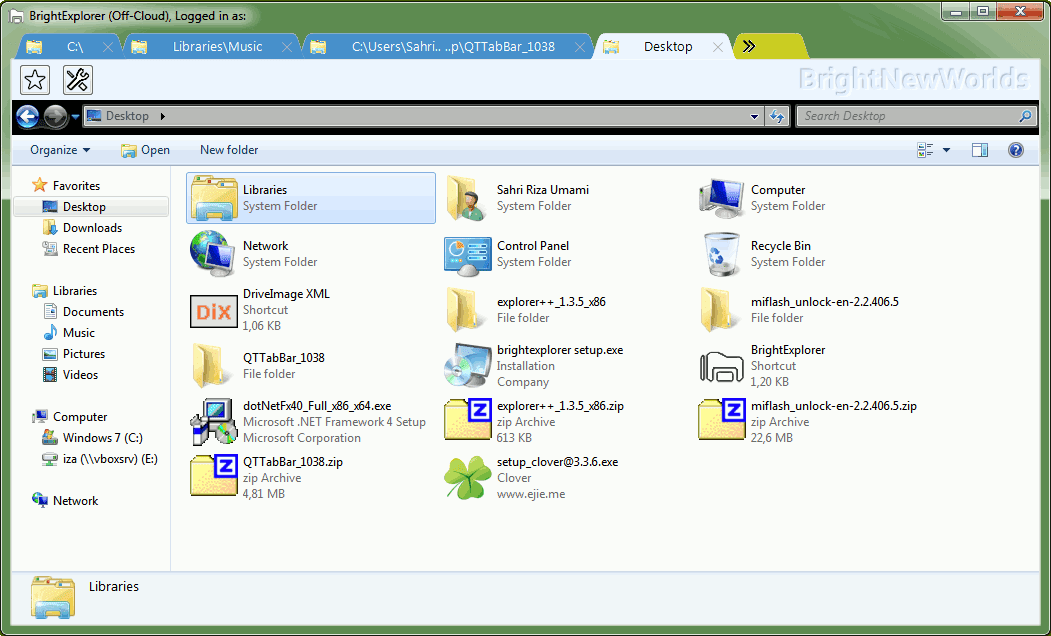Screen dimensions: 1051x636
Task: Click the change view icon
Action: pos(926,150)
